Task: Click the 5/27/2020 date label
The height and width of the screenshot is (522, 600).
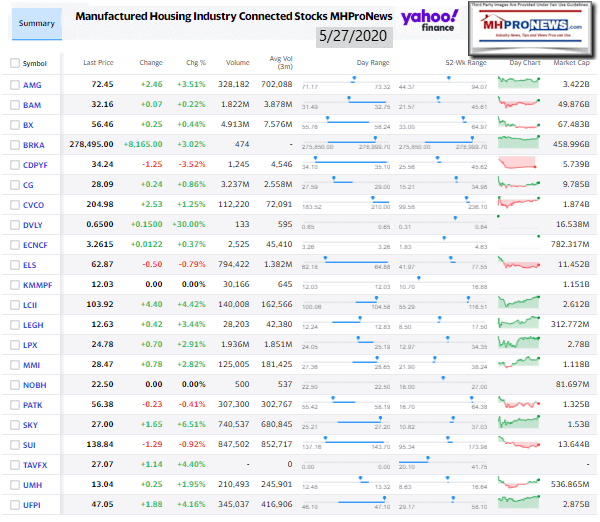Action: [341, 37]
